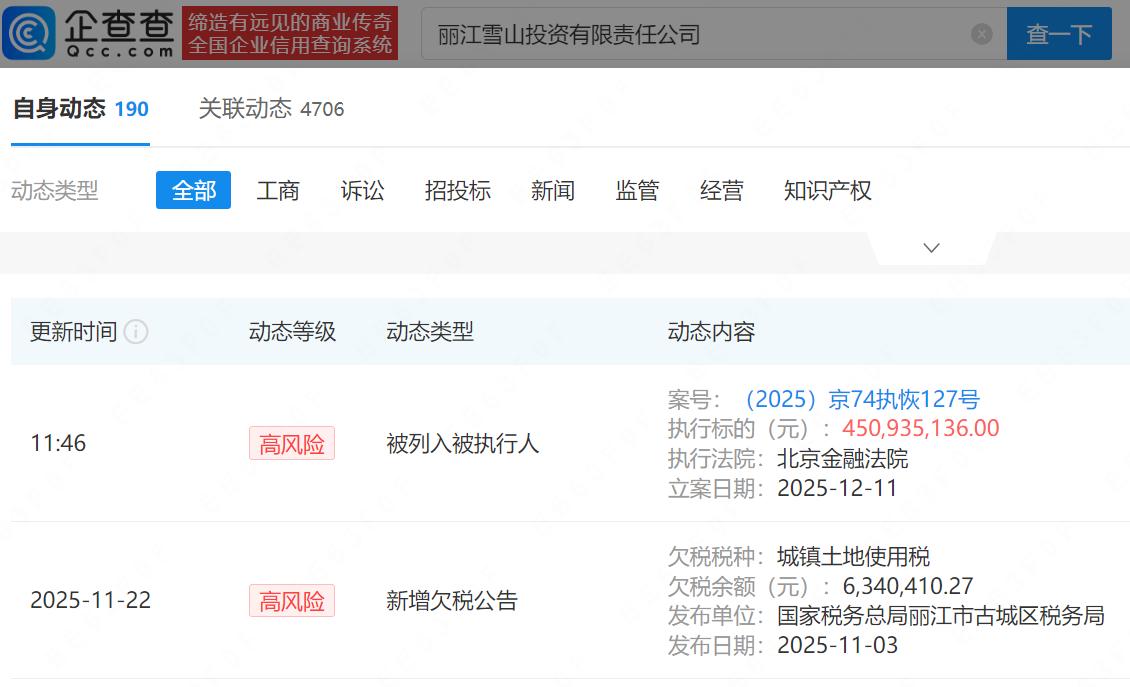Select the 监管 filter option
Viewport: 1130px width, 687px height.
point(639,190)
